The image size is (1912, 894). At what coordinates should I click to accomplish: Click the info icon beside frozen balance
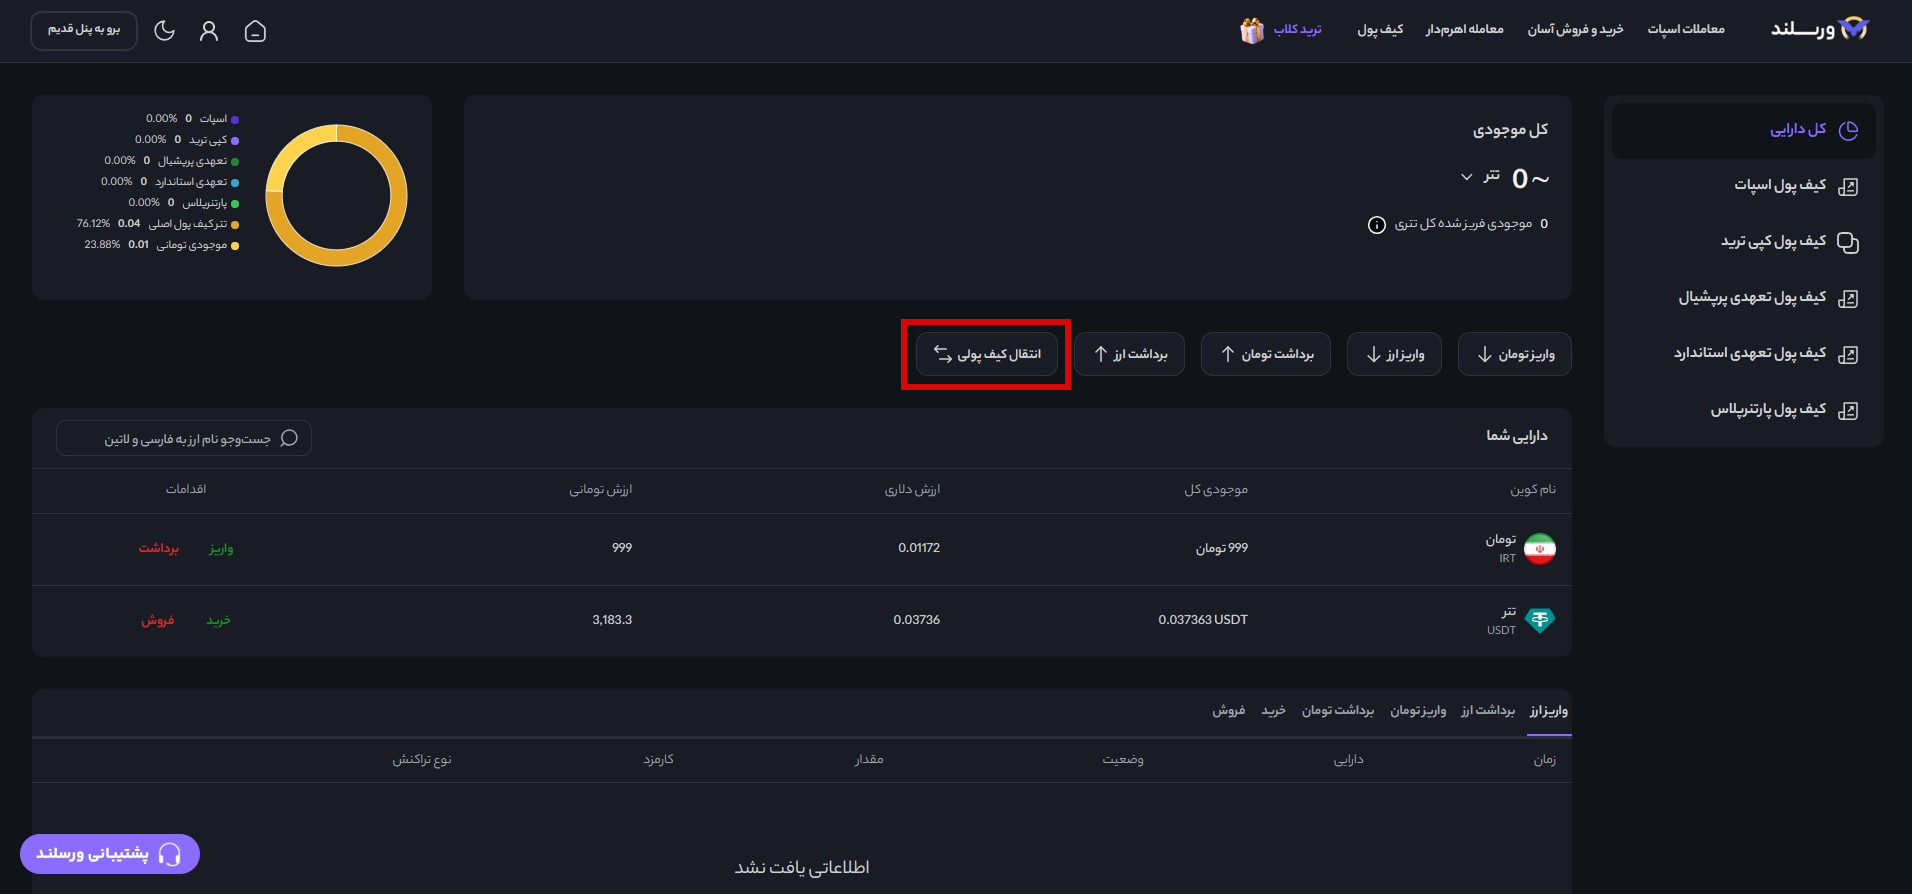[1376, 225]
